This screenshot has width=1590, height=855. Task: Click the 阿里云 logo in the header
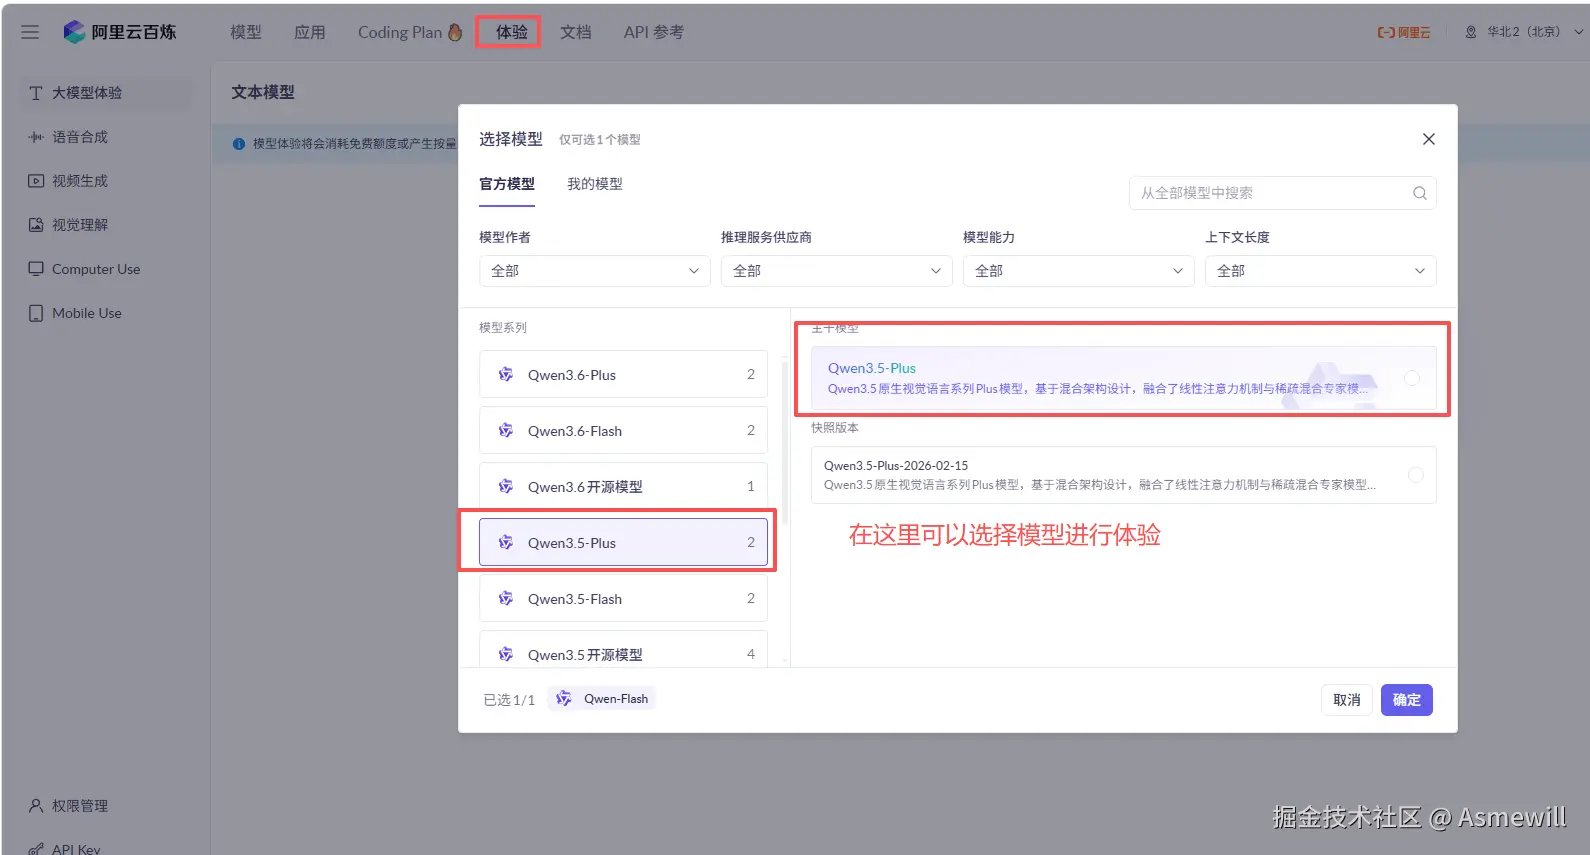[x=1404, y=32]
